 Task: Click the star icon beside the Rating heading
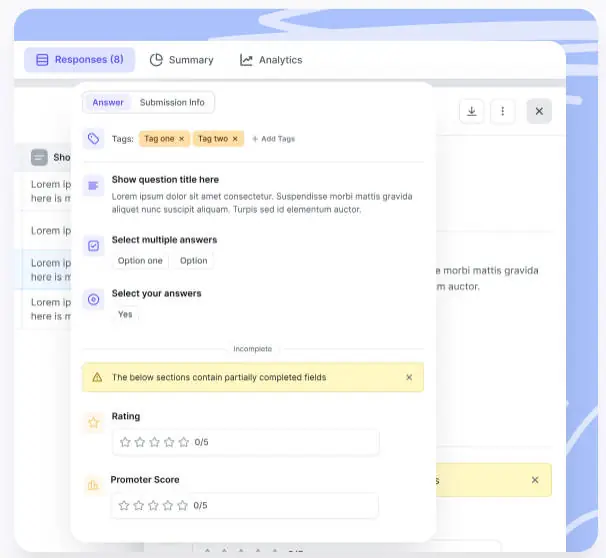[x=93, y=422]
